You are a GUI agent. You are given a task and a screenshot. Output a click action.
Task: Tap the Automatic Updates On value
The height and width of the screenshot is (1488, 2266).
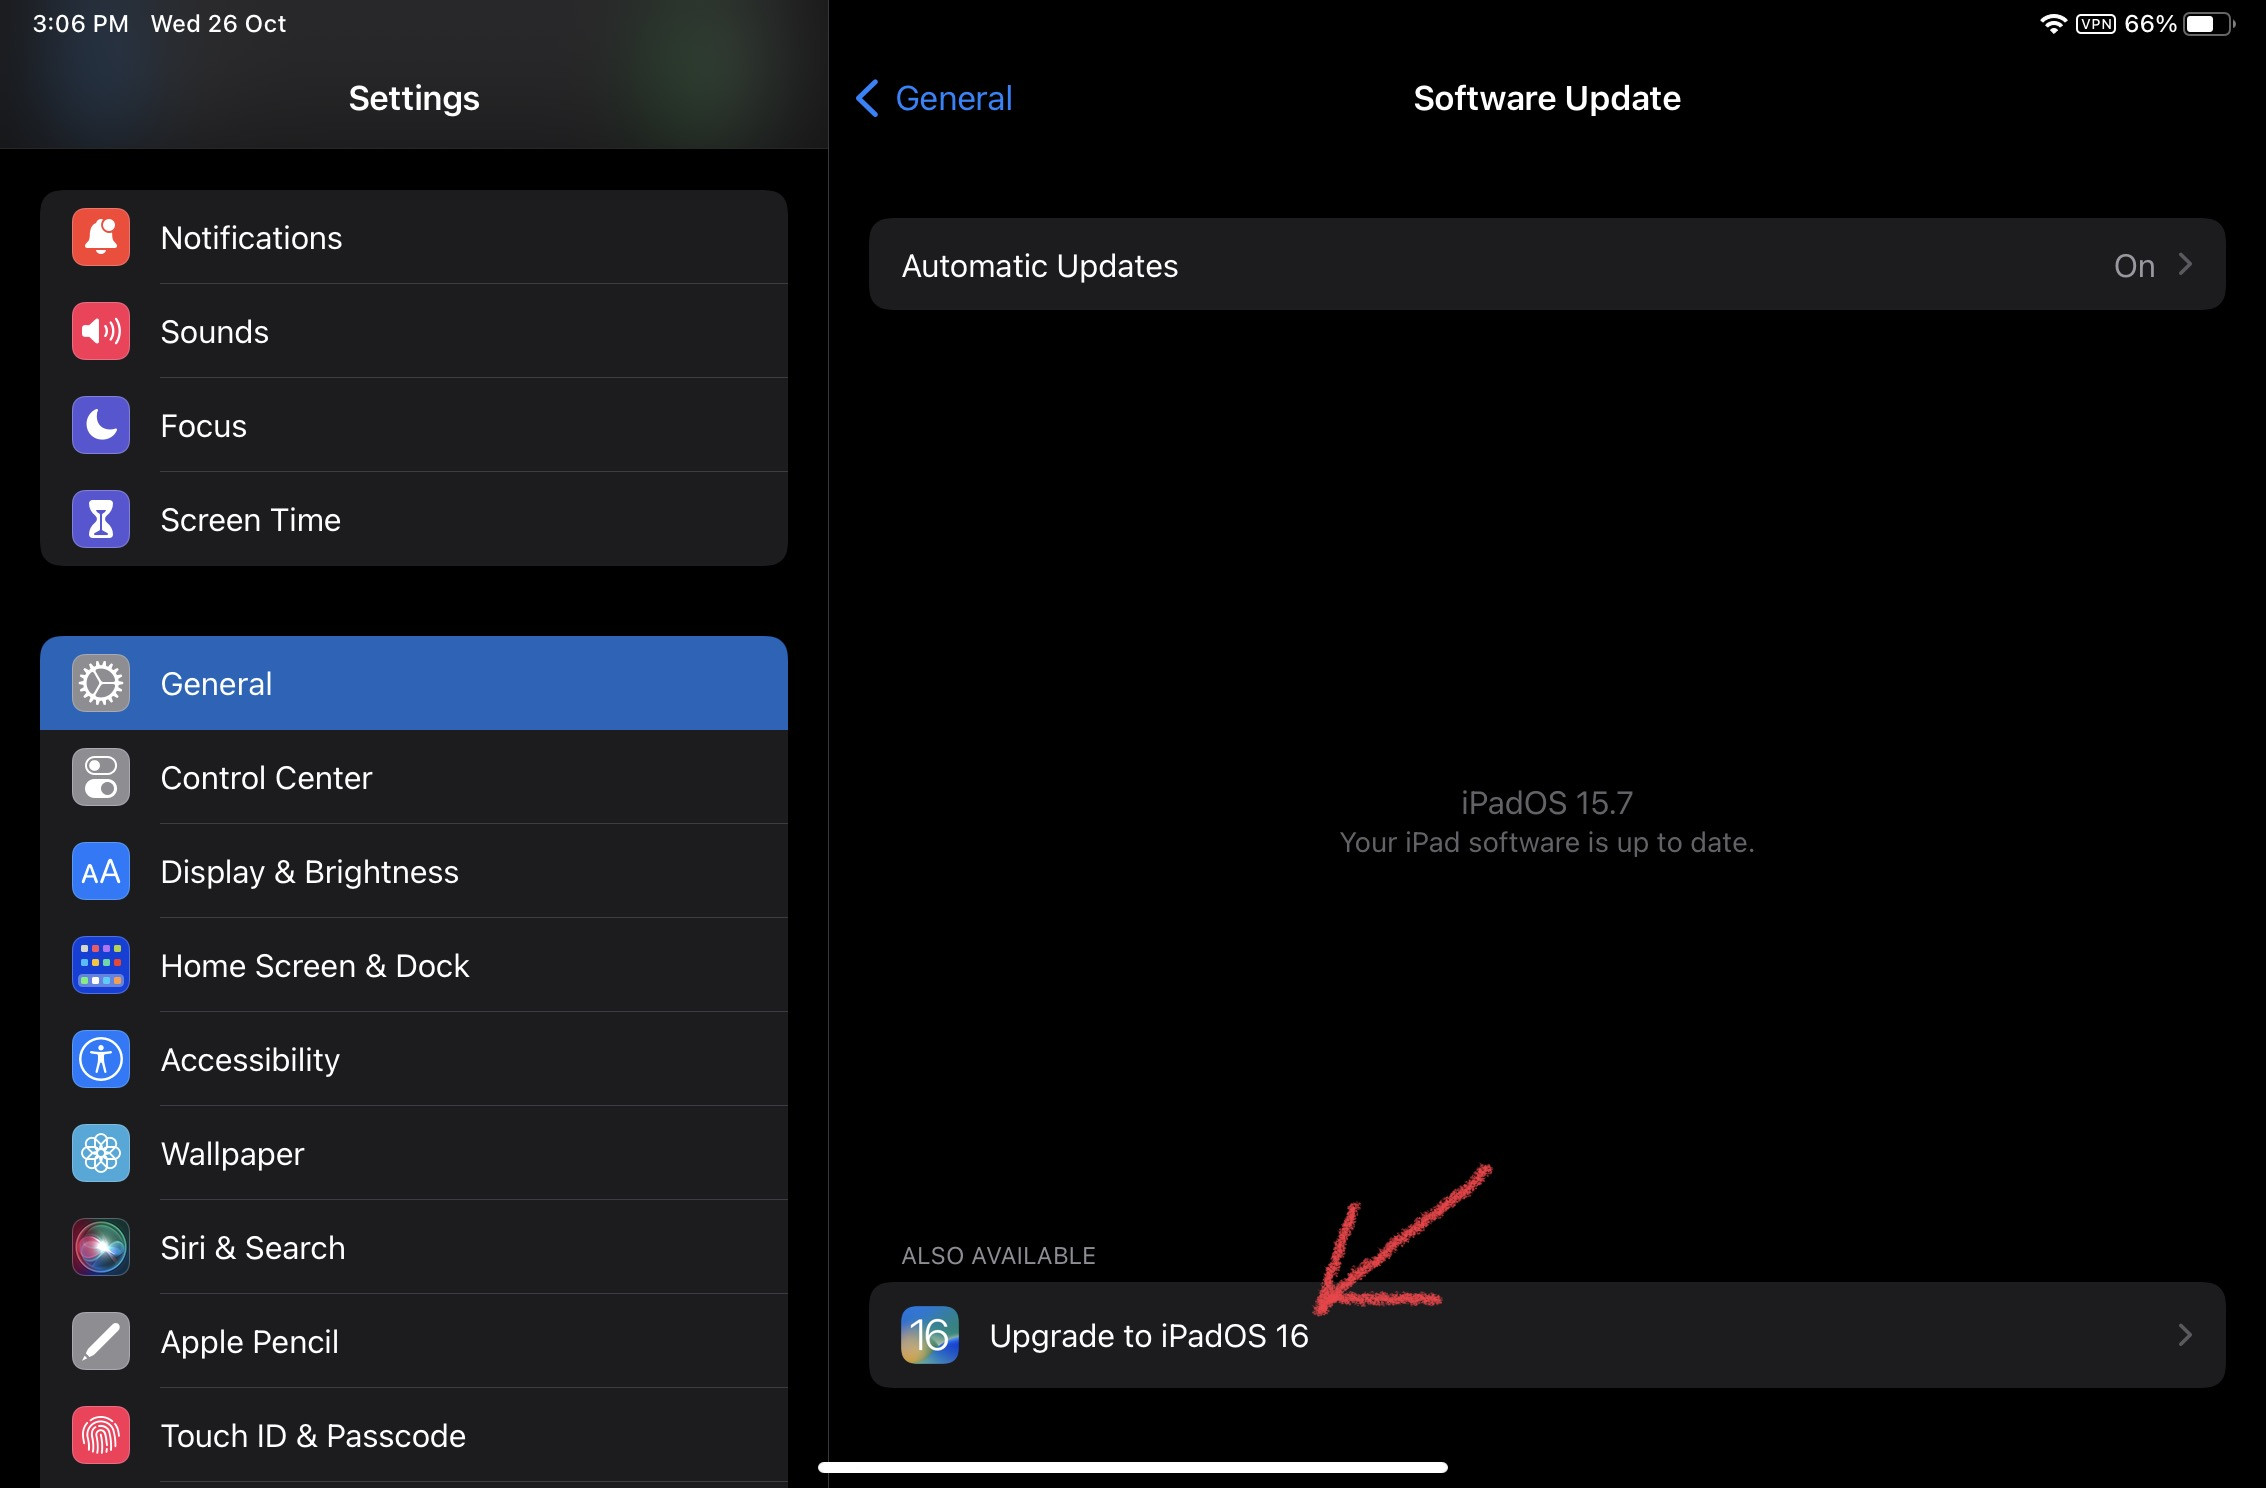(x=2134, y=266)
